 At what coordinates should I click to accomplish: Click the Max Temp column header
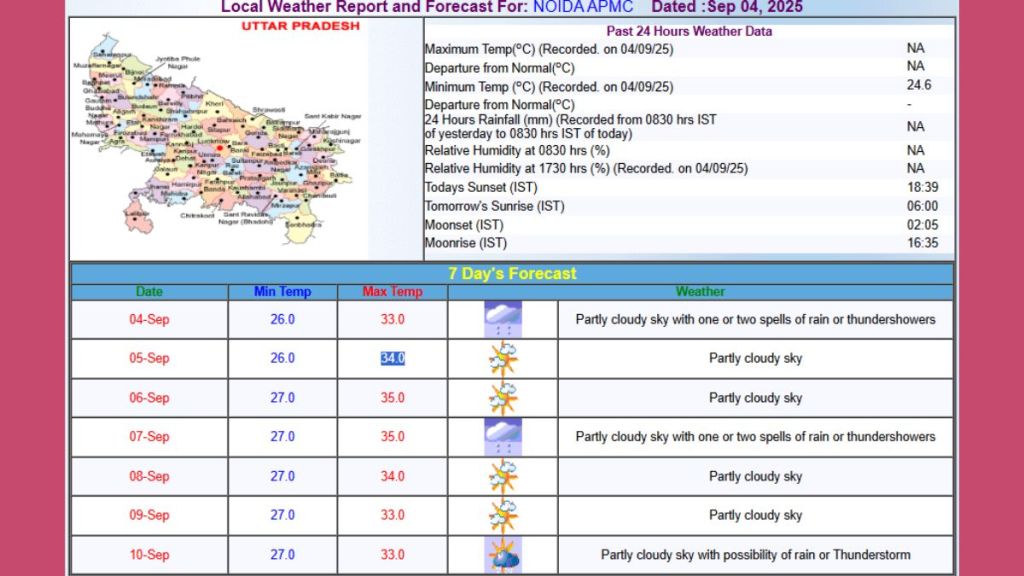(x=392, y=292)
